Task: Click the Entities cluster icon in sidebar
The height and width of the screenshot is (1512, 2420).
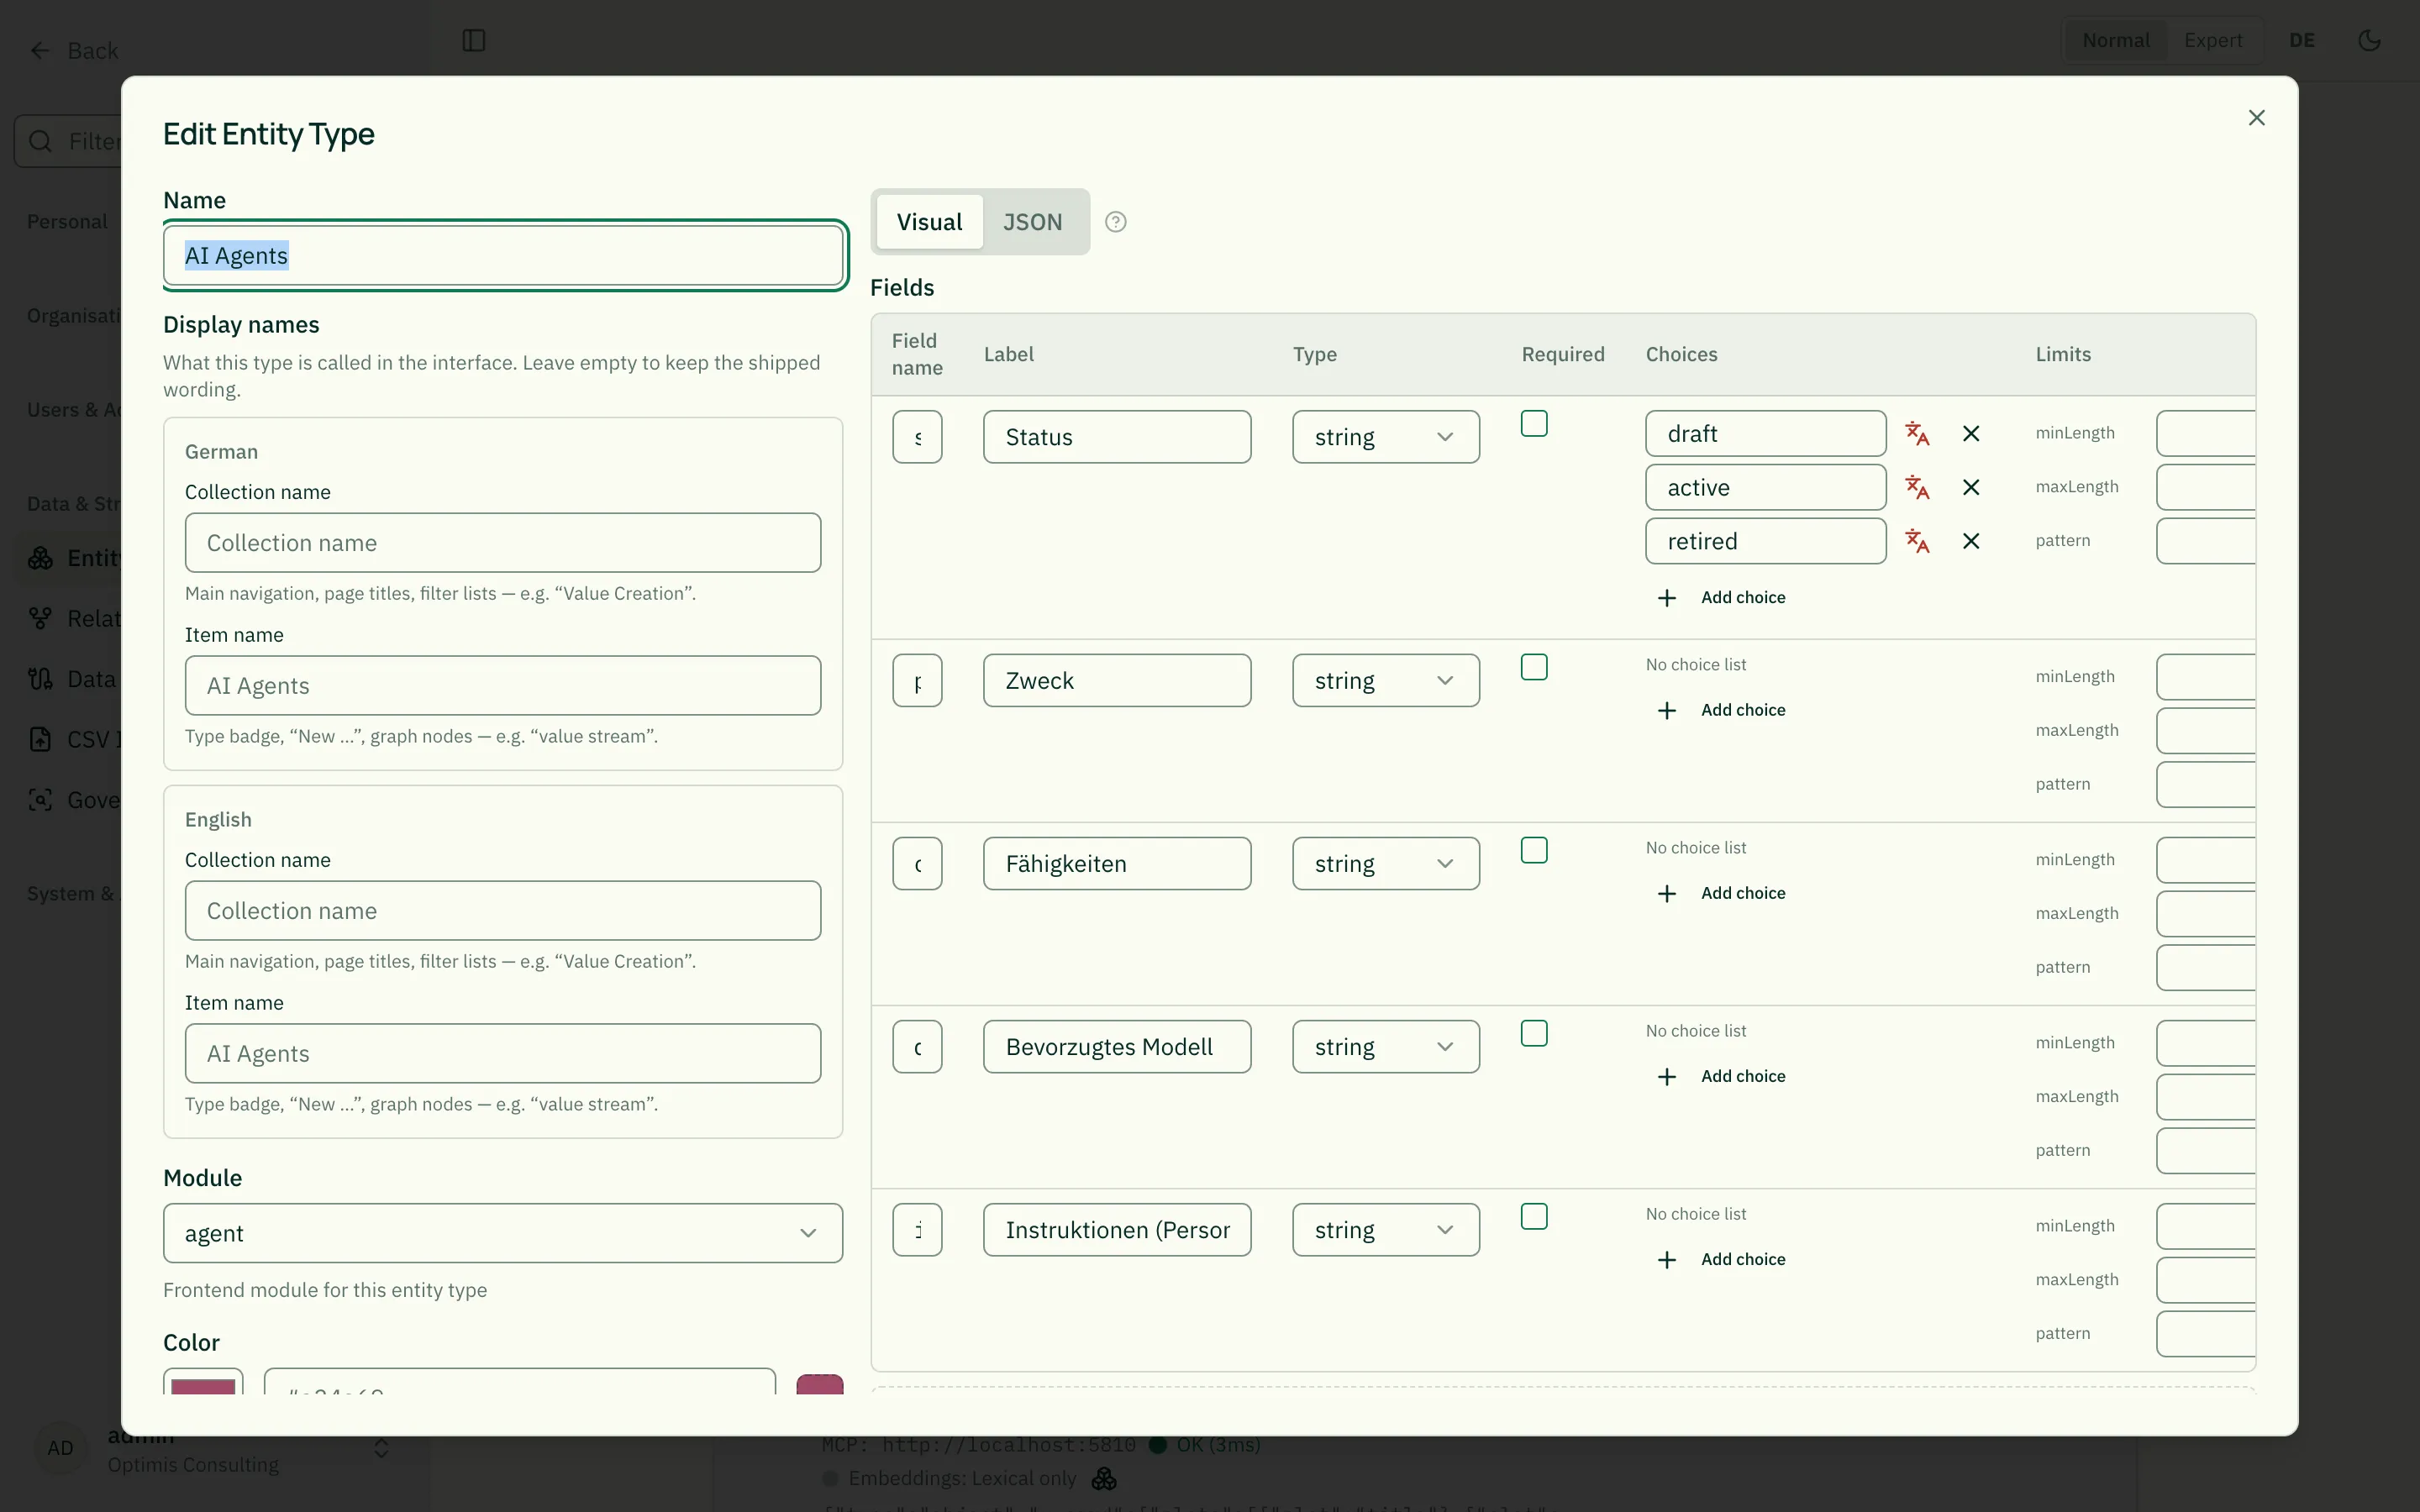Action: pos(40,558)
